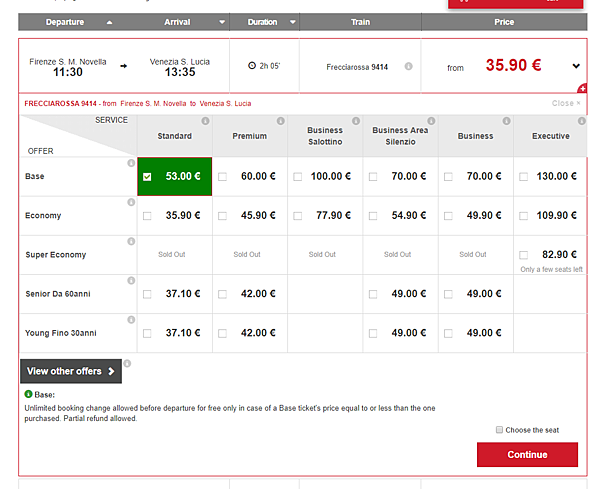Viewport: 600px width, 489px height.
Task: Select Economy Business Salottino 77.90 € fare
Action: point(298,216)
